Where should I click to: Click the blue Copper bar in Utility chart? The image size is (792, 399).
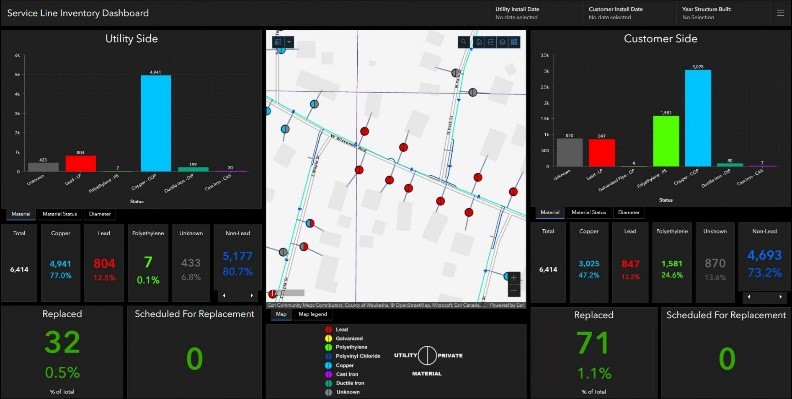pyautogui.click(x=156, y=123)
